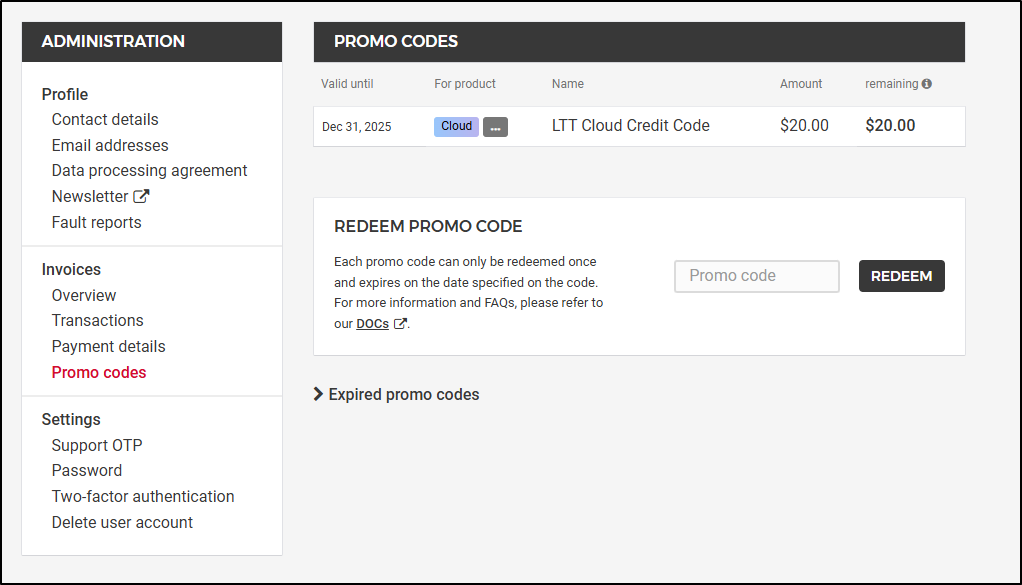The image size is (1022, 585).
Task: Select Delete user account
Action: (122, 522)
